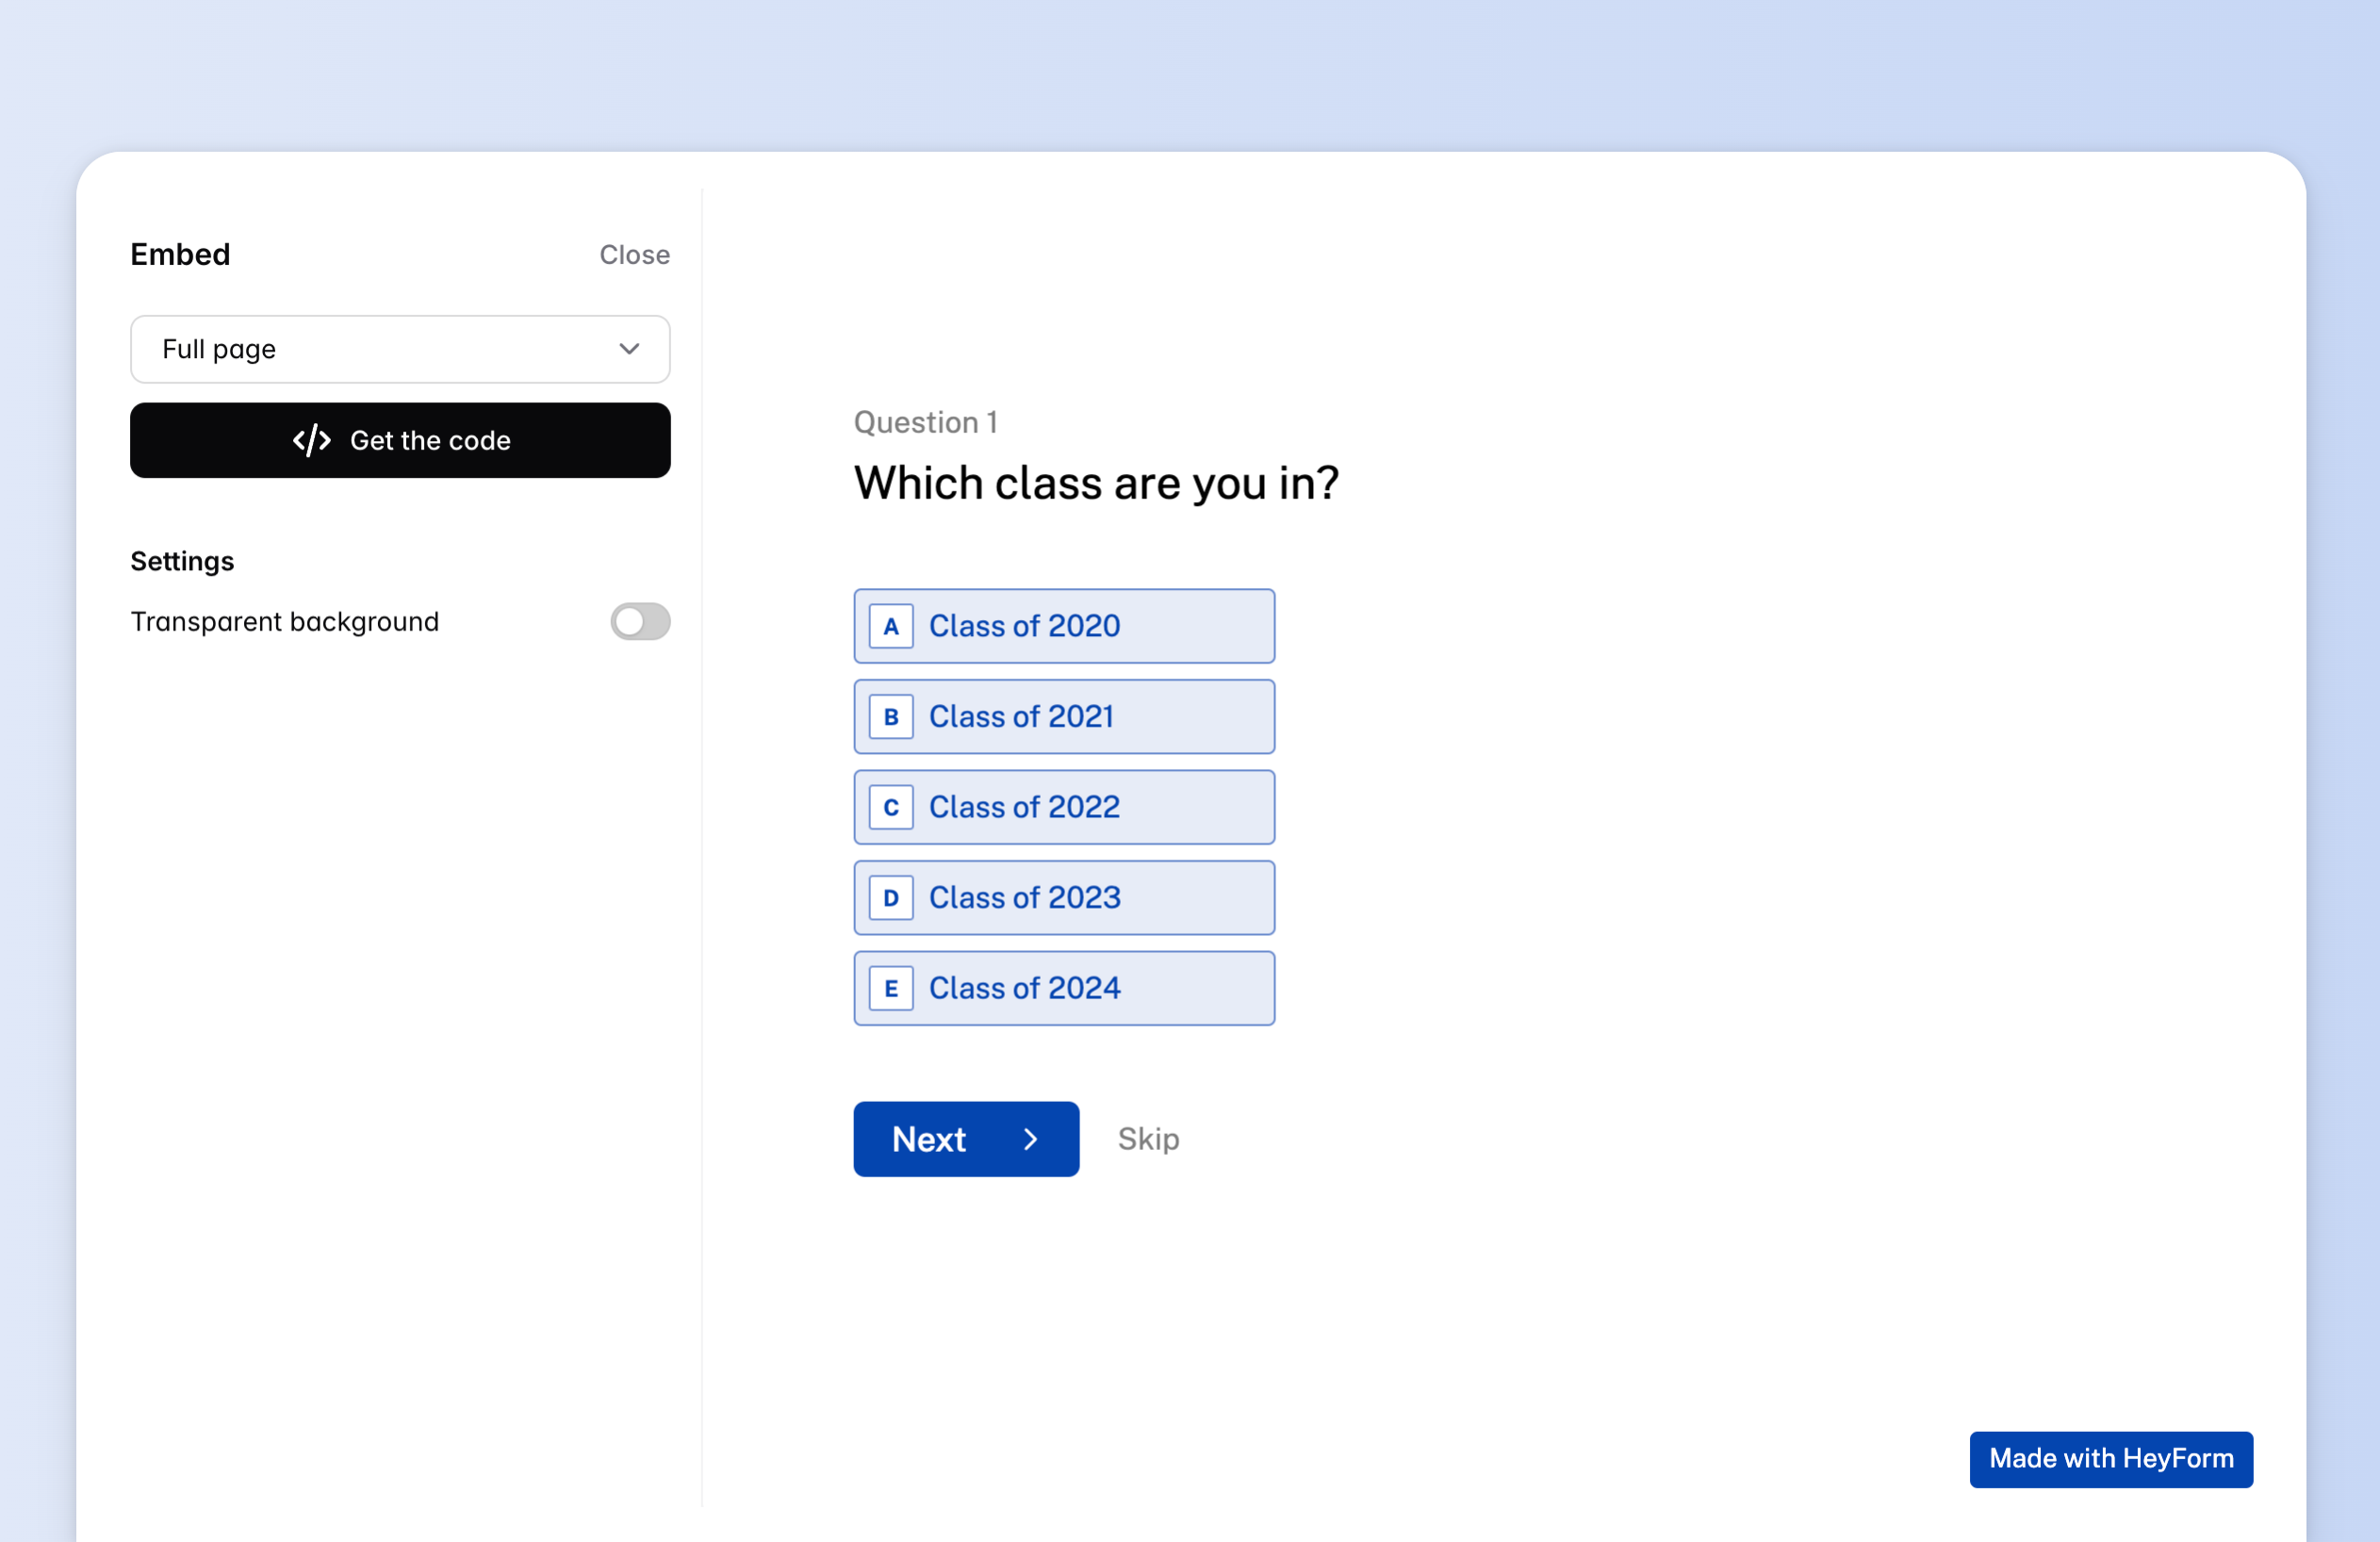Click the arrow icon in Next button

[x=1030, y=1139]
